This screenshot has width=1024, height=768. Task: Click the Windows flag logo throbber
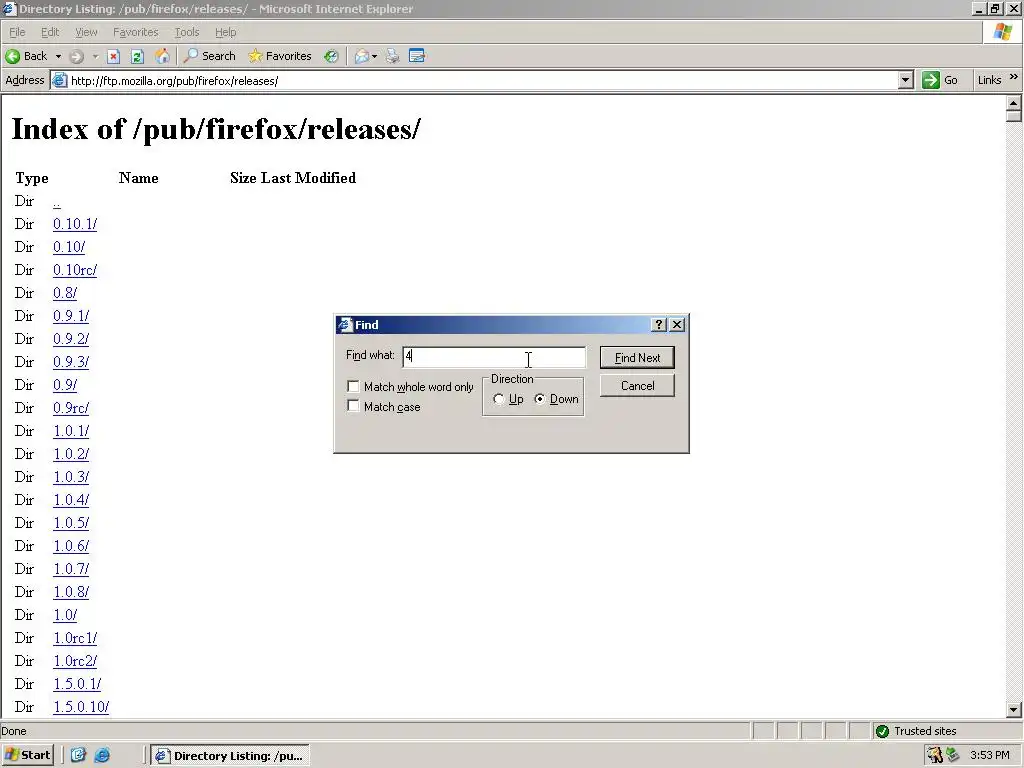[1003, 32]
